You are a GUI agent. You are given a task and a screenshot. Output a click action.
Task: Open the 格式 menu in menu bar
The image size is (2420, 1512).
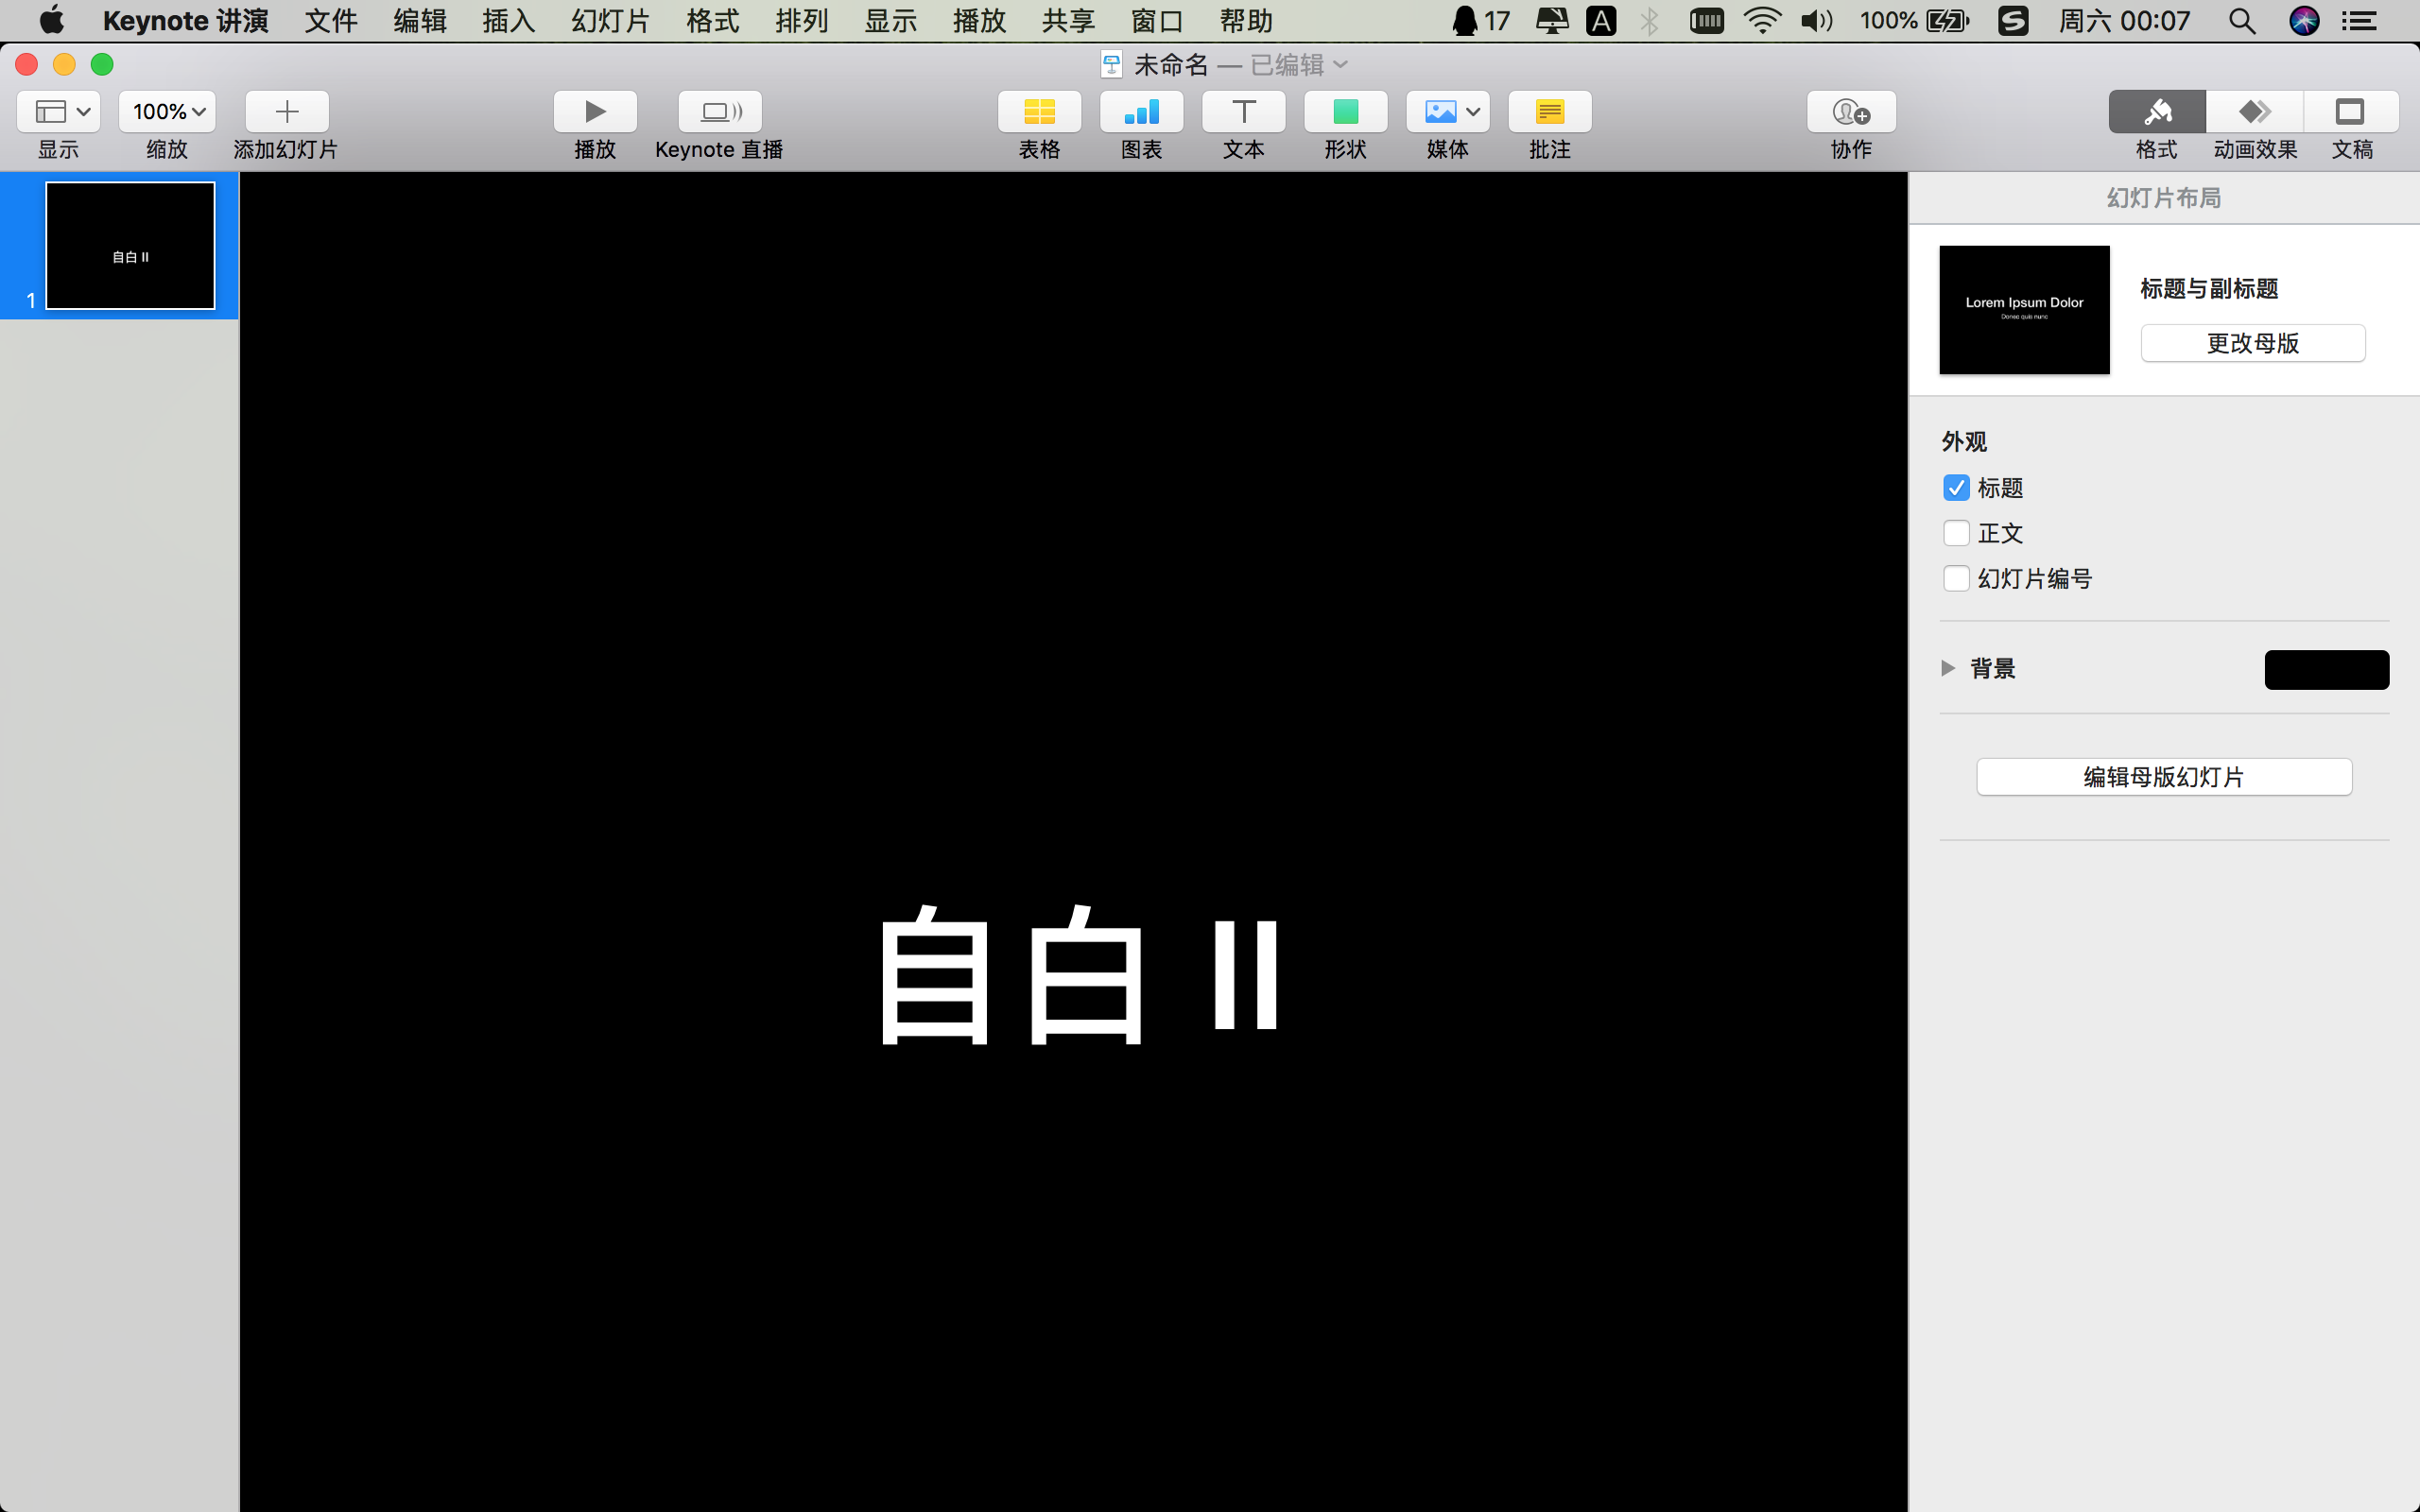click(x=713, y=21)
